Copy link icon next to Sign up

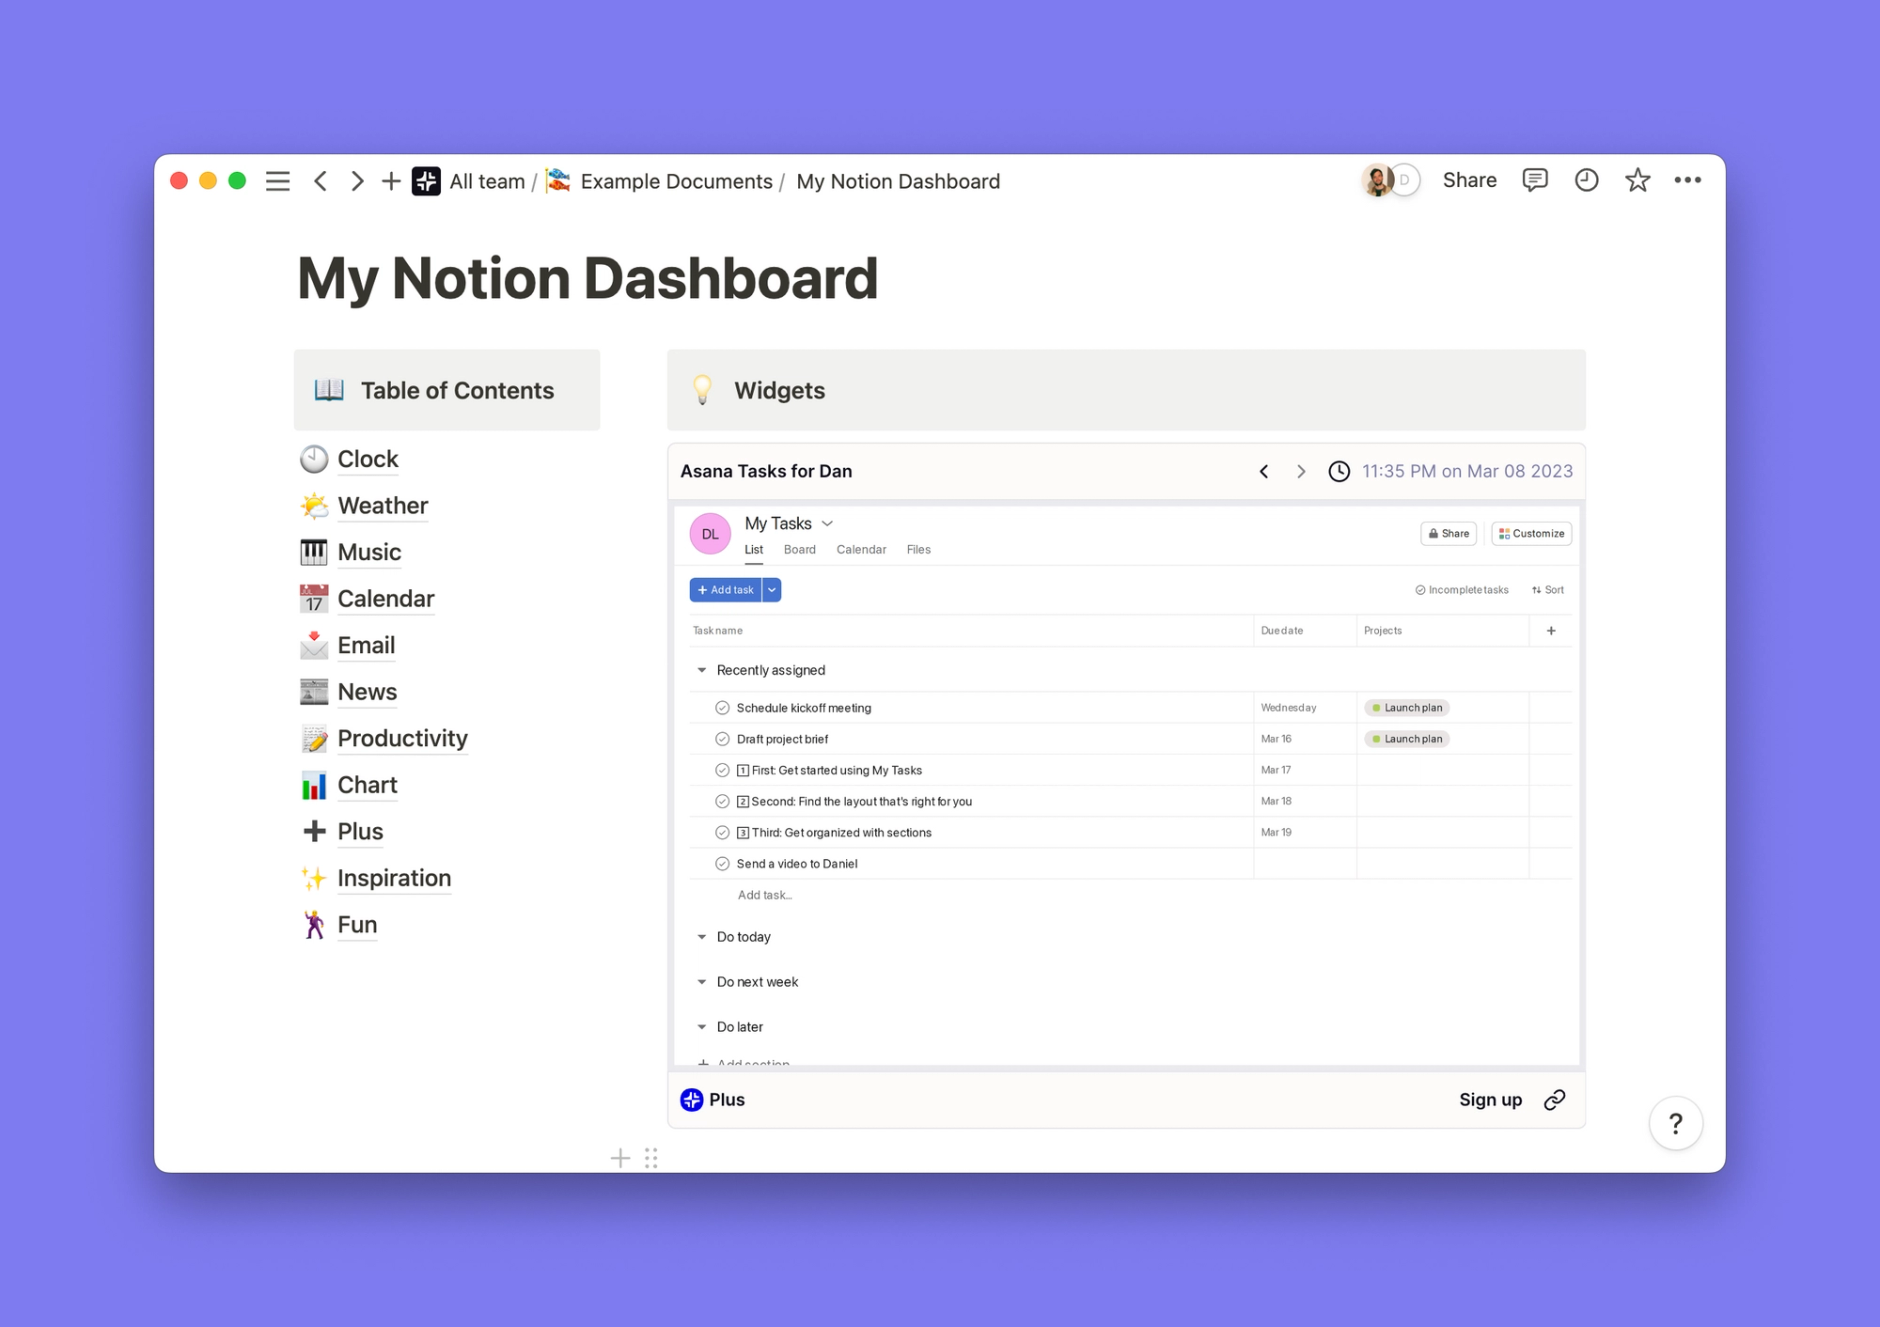coord(1554,1100)
